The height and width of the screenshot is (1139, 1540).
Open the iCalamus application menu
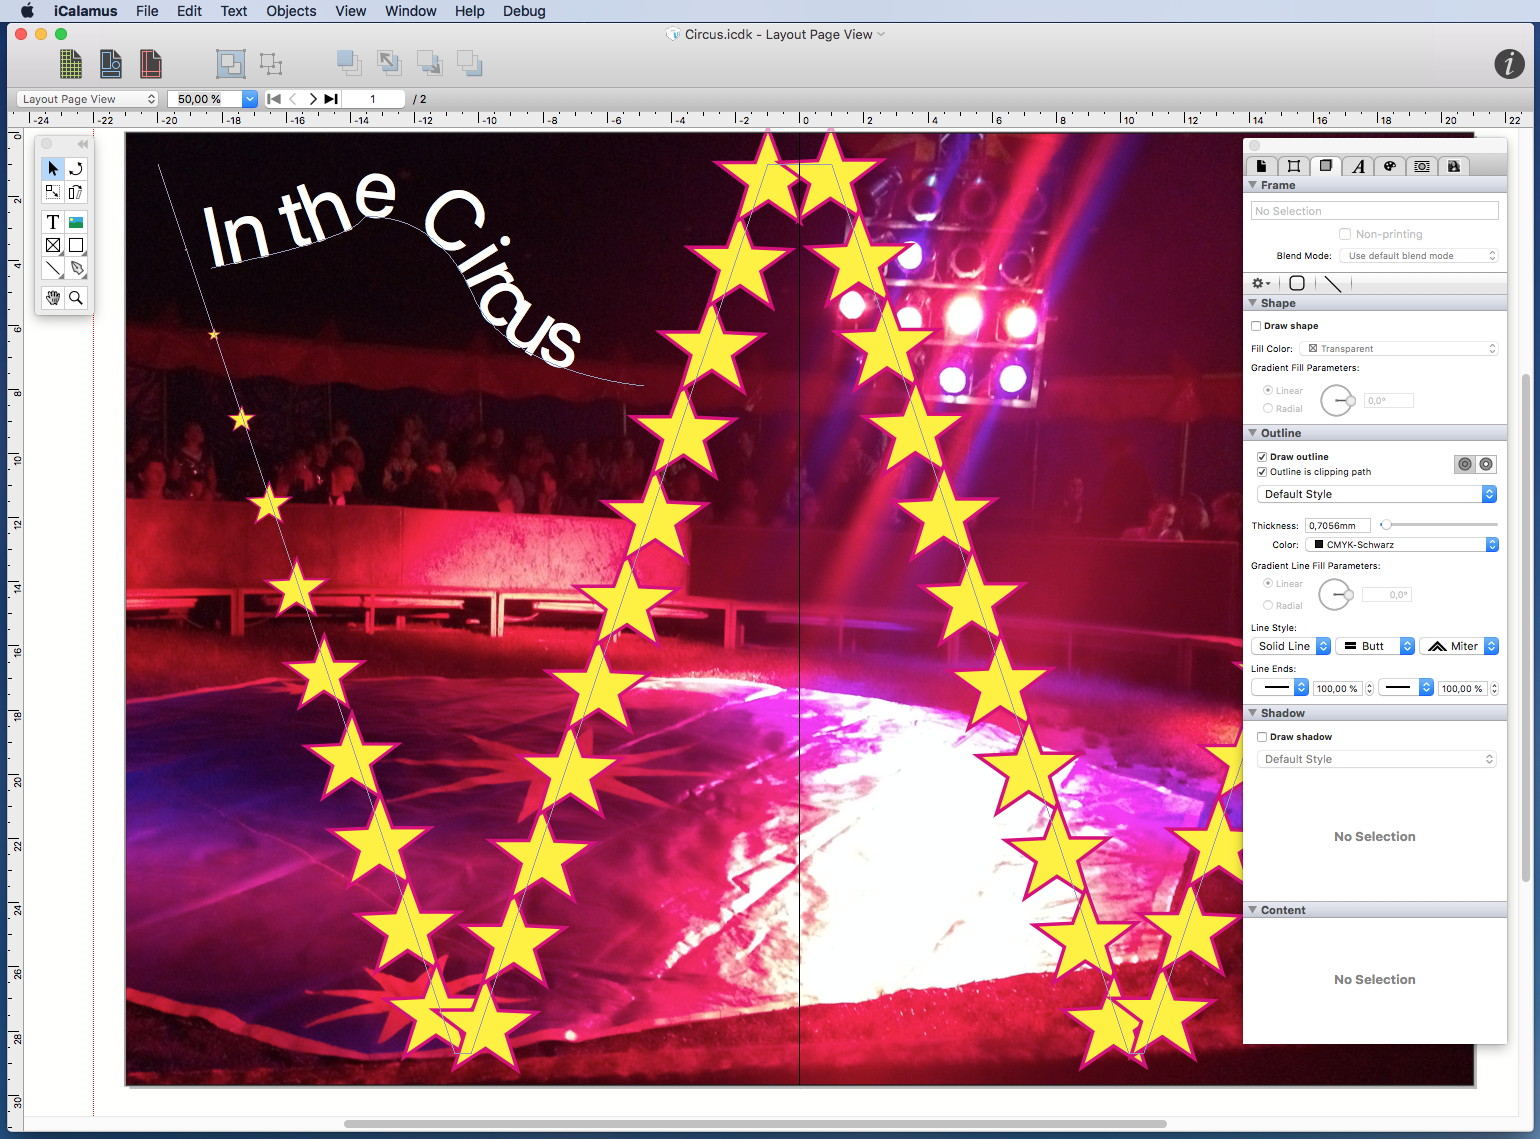[85, 11]
